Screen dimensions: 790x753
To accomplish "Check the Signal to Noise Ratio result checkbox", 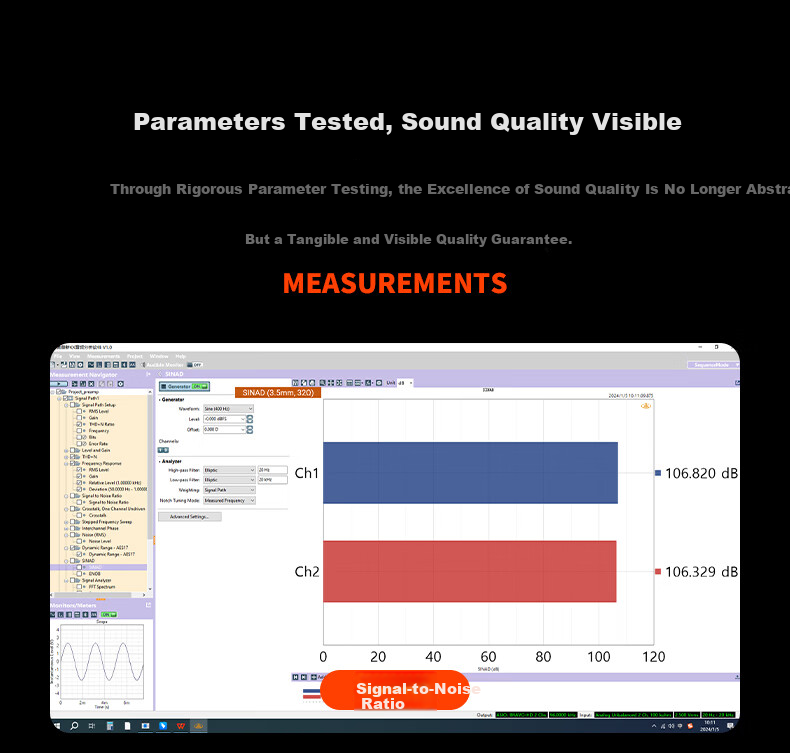I will [79, 502].
